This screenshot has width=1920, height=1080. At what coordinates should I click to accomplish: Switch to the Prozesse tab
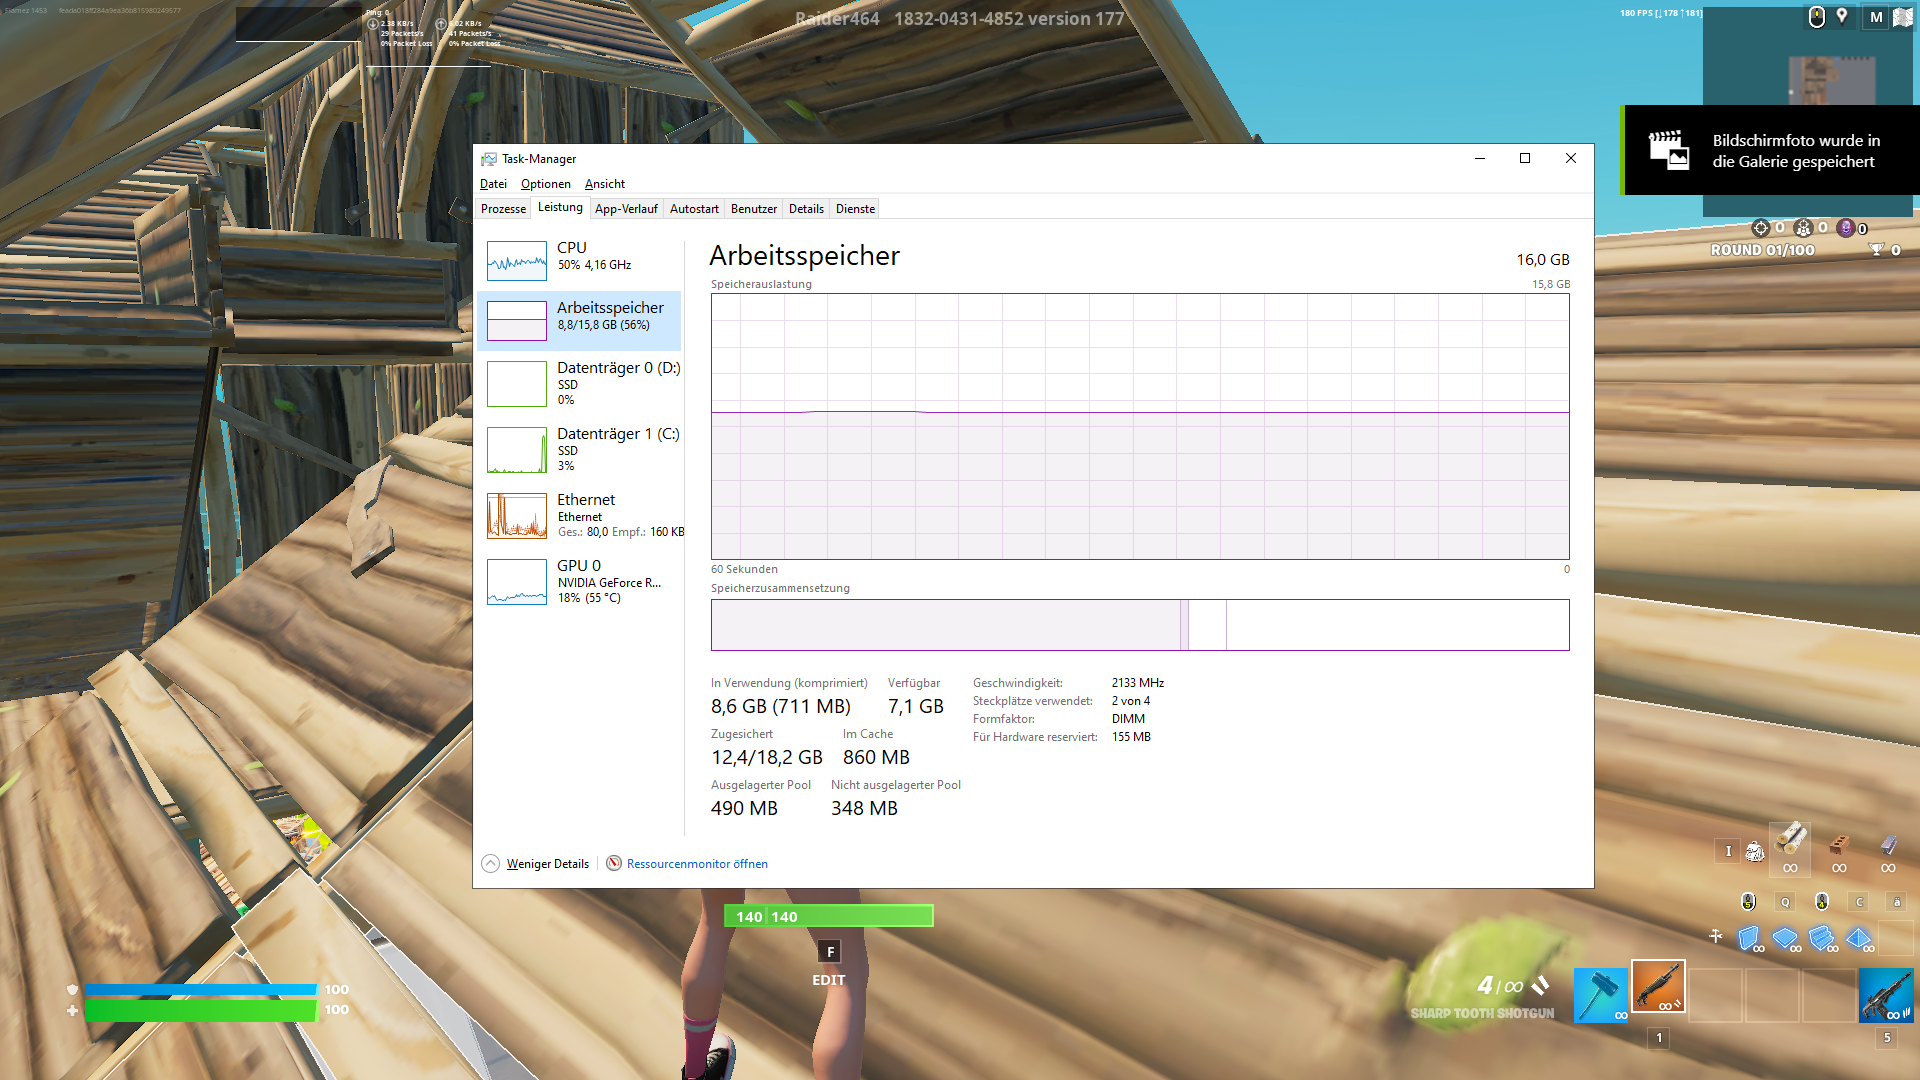(x=503, y=209)
